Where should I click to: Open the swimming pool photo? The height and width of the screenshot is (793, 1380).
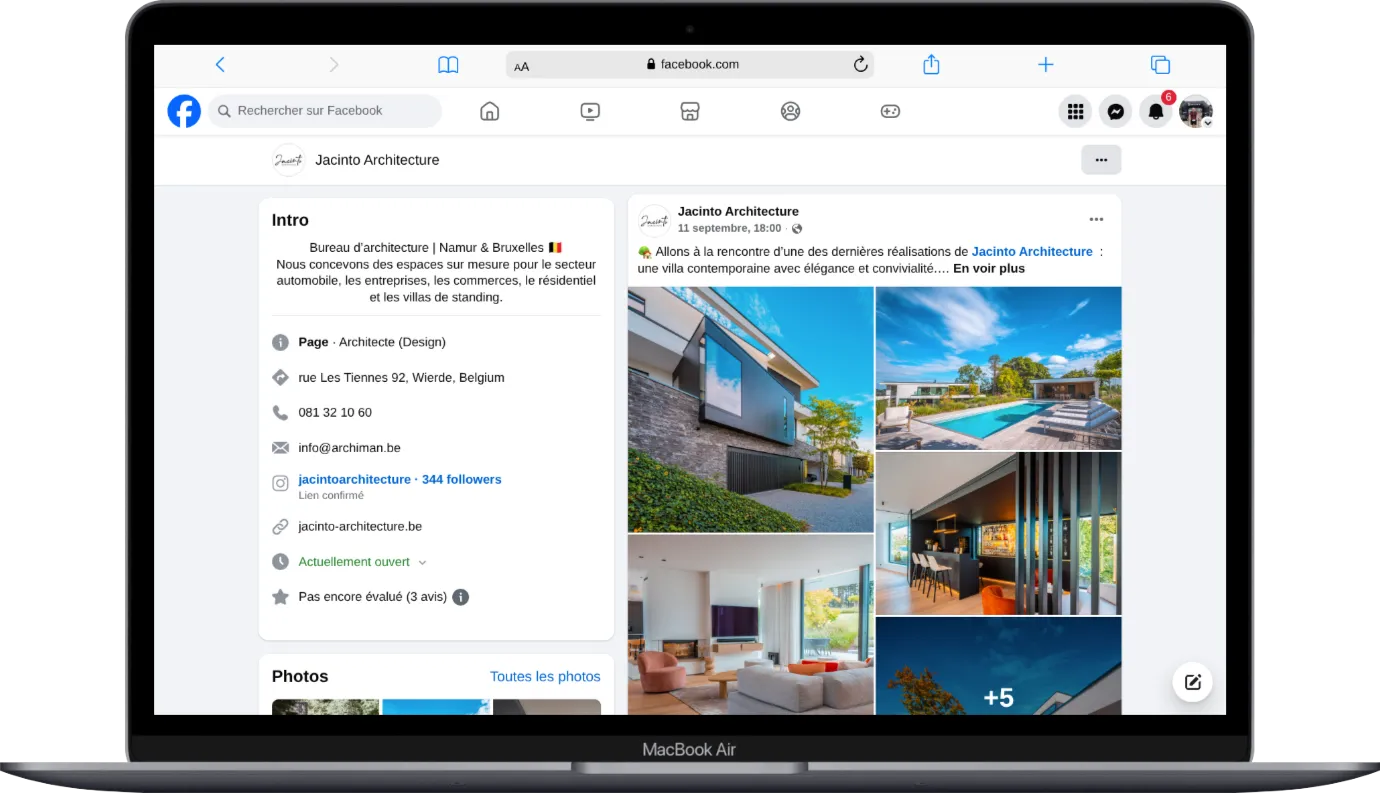point(999,368)
